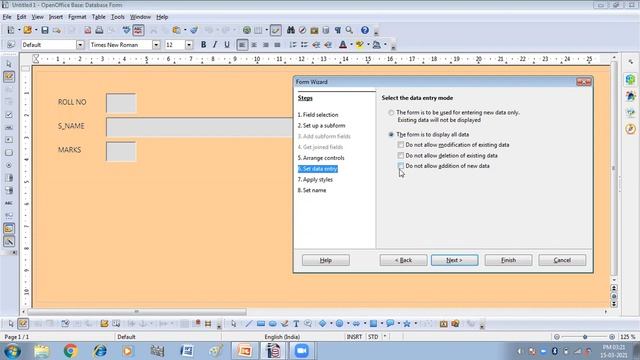This screenshot has height=360, width=640.
Task: Click the Zoom magnifier icon
Action: tap(349, 30)
